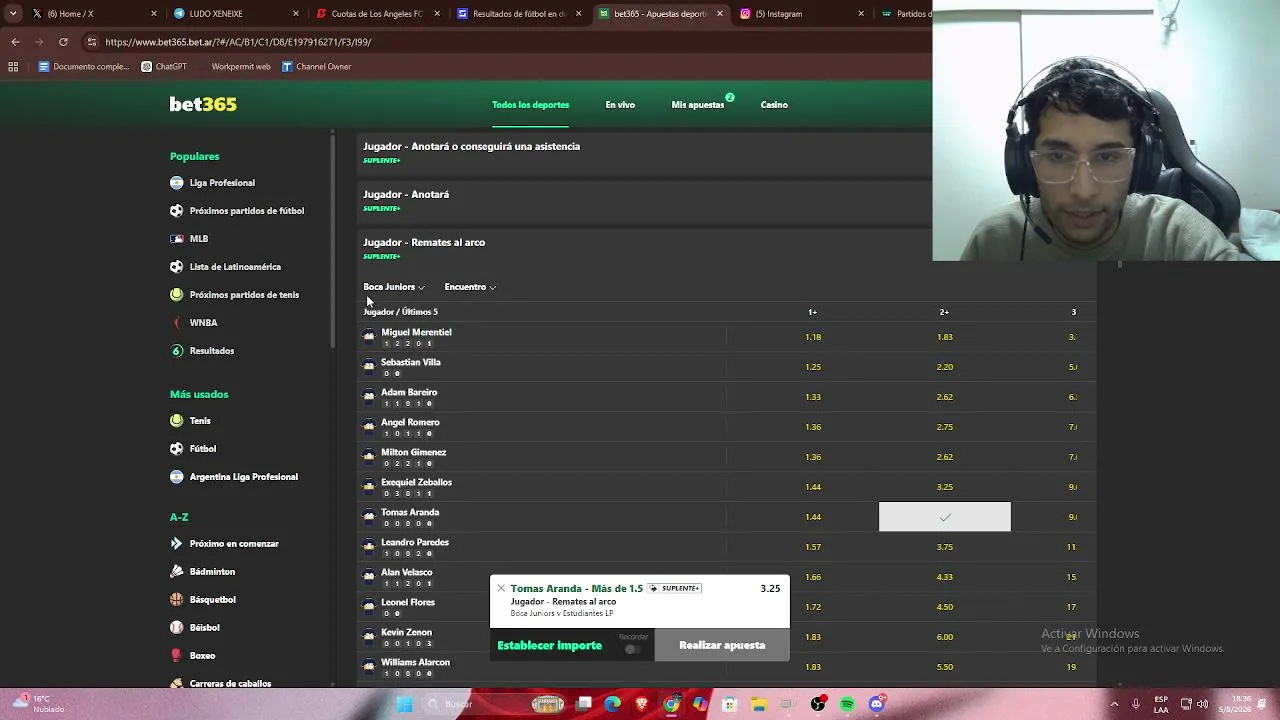Open the Liga Profesional sidebar icon
The height and width of the screenshot is (720, 1280).
pos(177,183)
